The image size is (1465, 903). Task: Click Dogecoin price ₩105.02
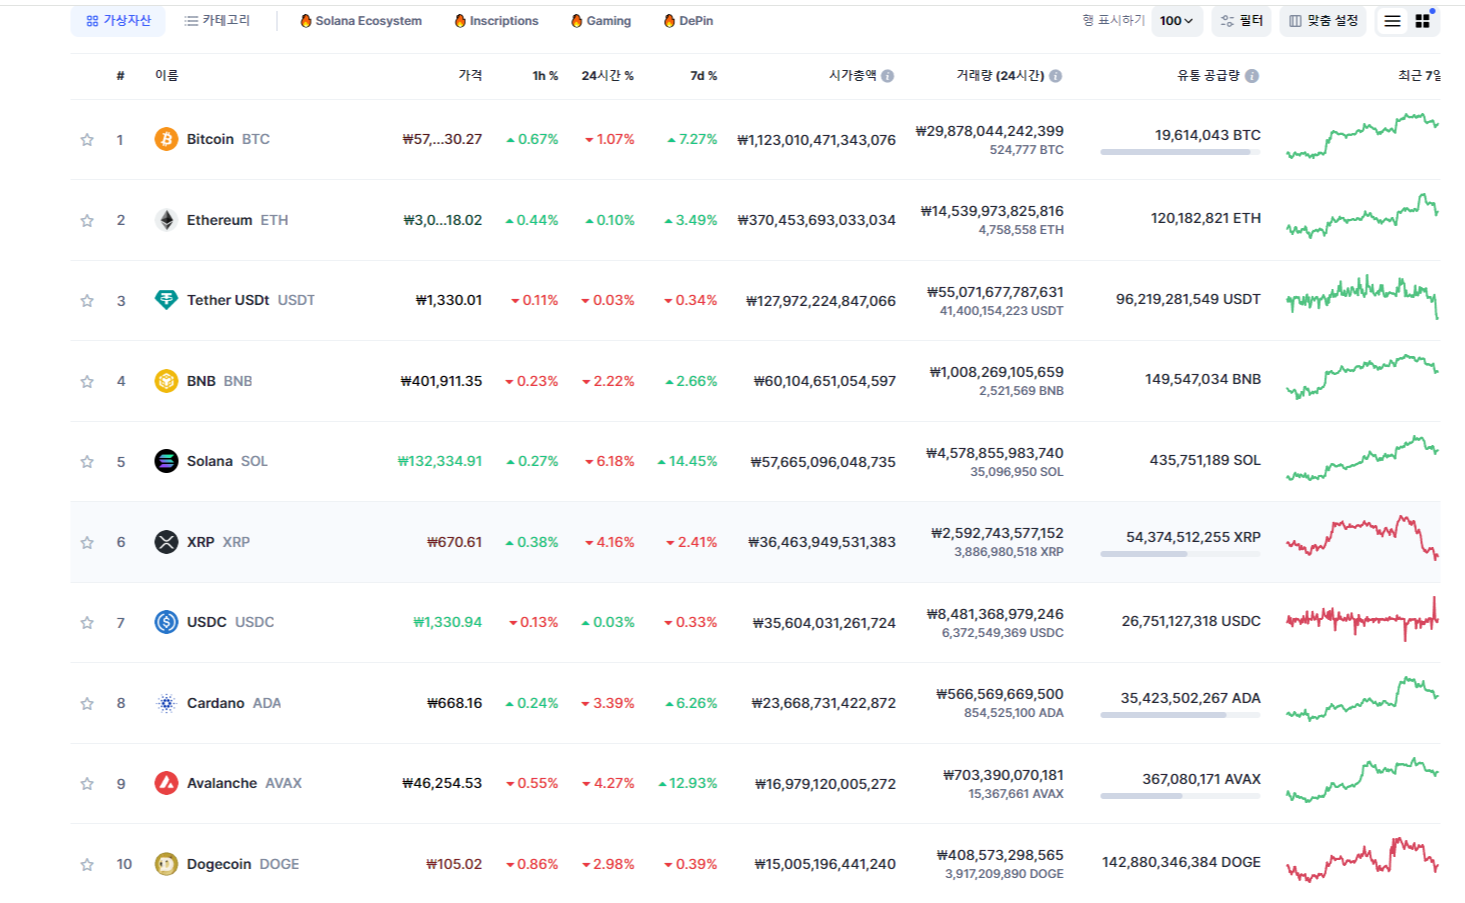pos(454,864)
